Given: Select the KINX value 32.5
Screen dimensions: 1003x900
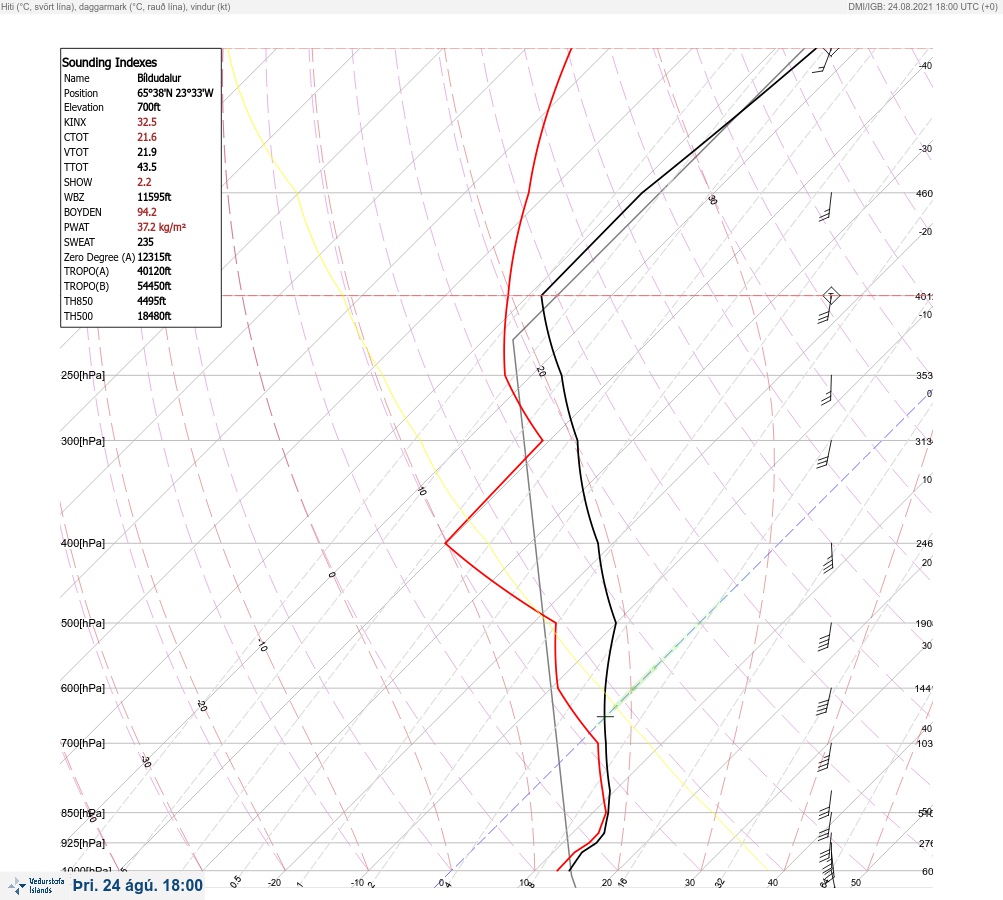Looking at the screenshot, I should click(146, 122).
